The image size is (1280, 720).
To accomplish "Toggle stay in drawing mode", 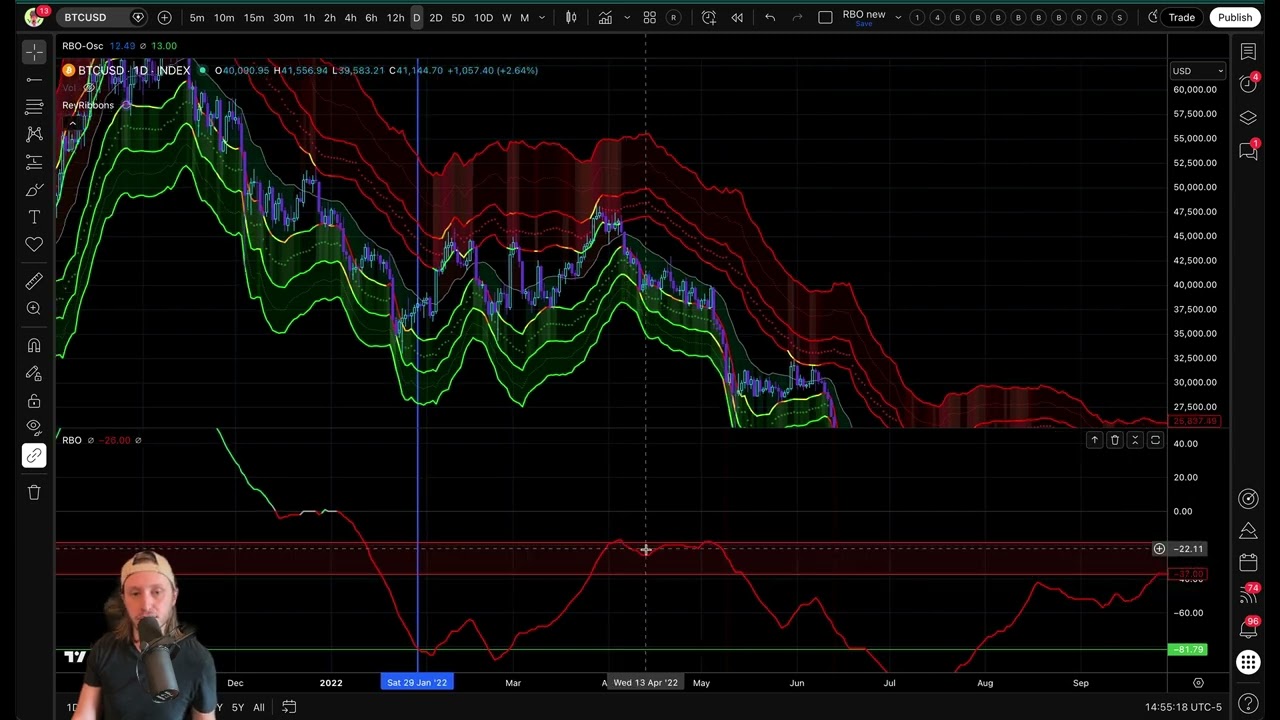I will tap(34, 373).
